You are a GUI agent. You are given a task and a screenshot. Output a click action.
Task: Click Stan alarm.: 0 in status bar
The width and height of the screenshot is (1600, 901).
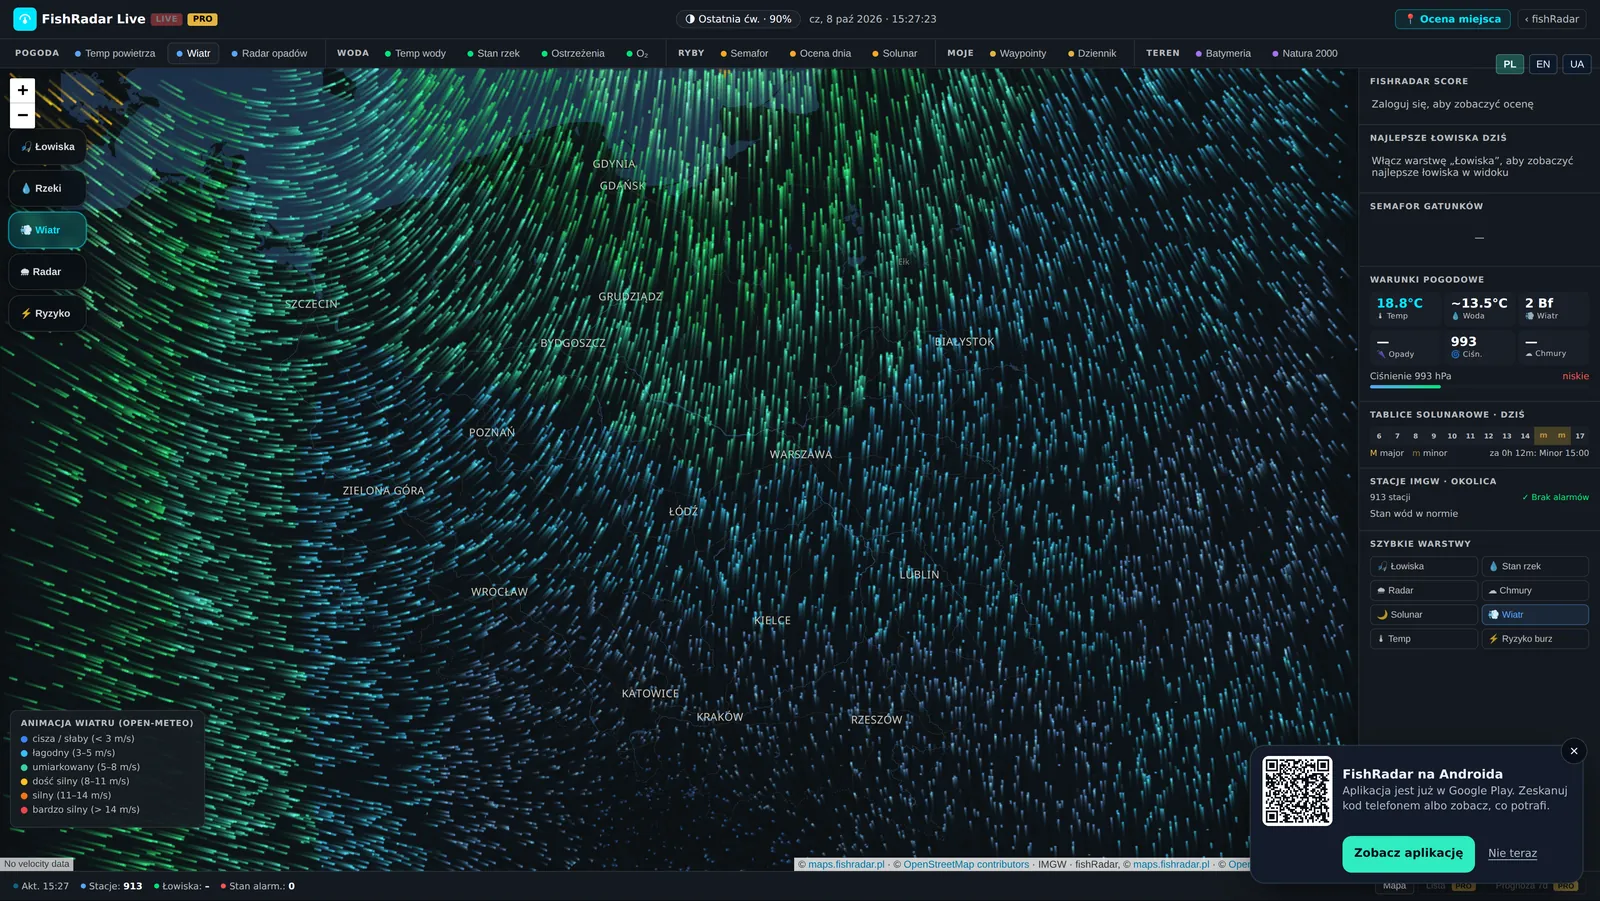257,886
